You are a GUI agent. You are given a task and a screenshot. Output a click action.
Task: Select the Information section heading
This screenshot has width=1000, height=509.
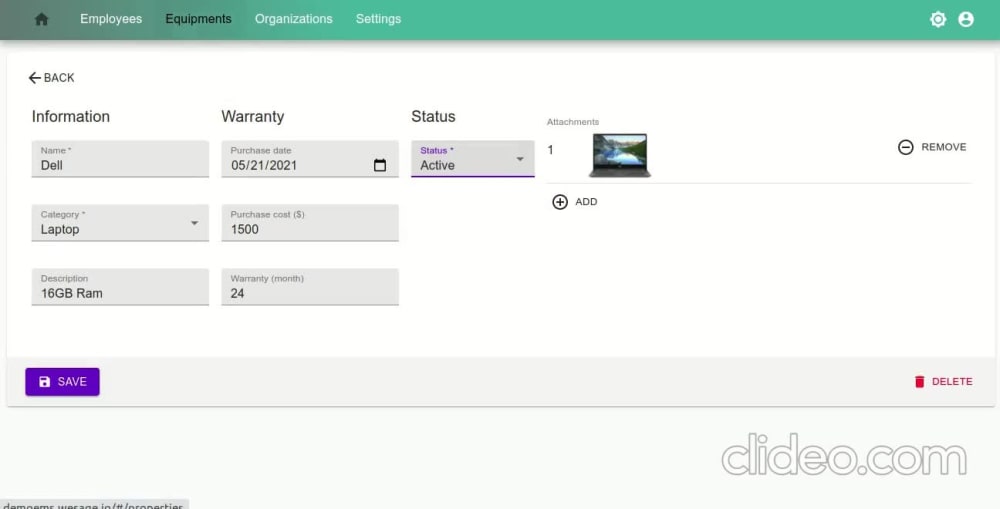[x=71, y=117]
